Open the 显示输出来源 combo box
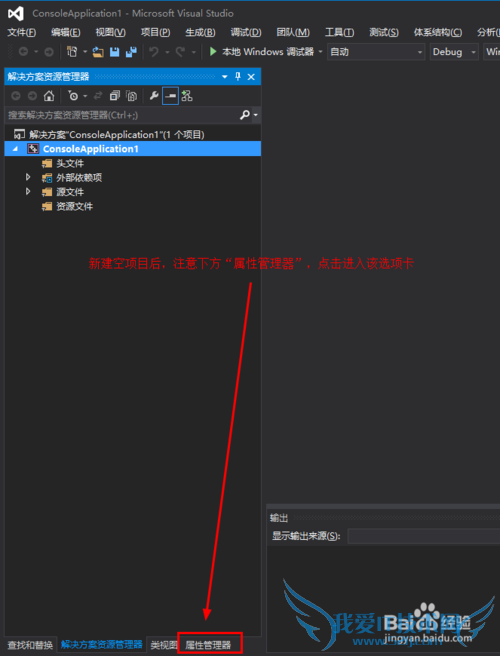Screen dimensions: 500x656 coord(424,536)
